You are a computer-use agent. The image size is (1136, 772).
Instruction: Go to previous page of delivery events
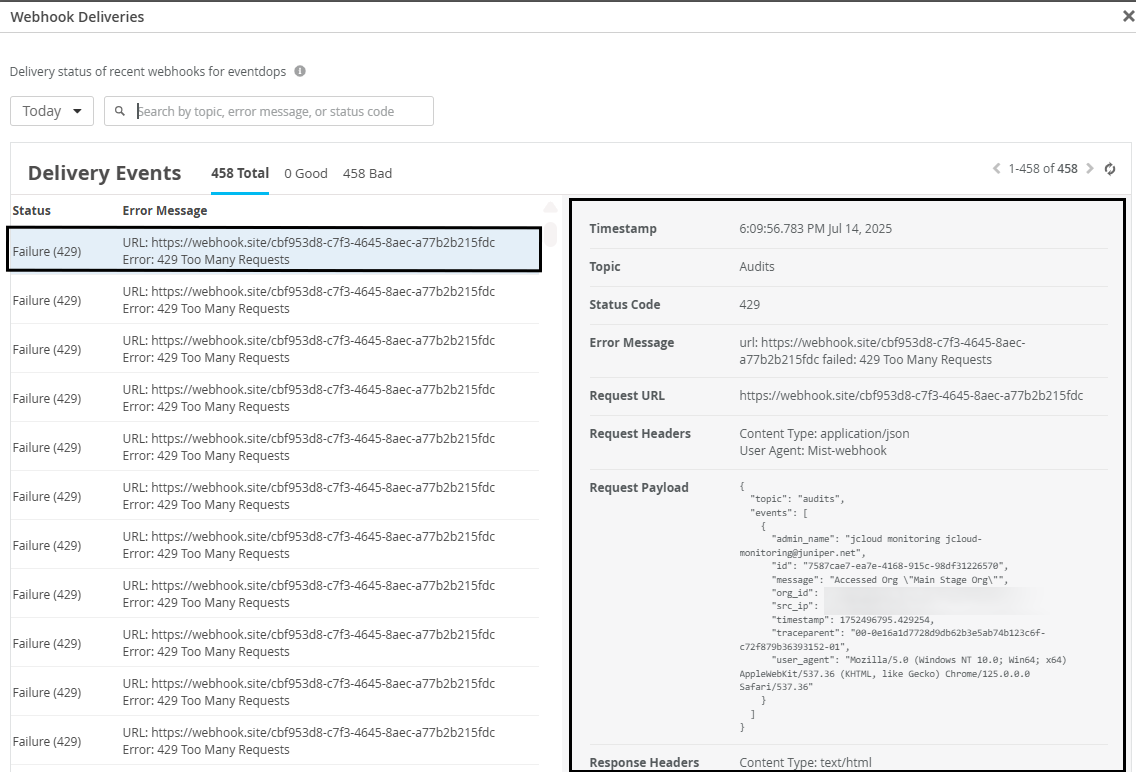click(x=996, y=169)
